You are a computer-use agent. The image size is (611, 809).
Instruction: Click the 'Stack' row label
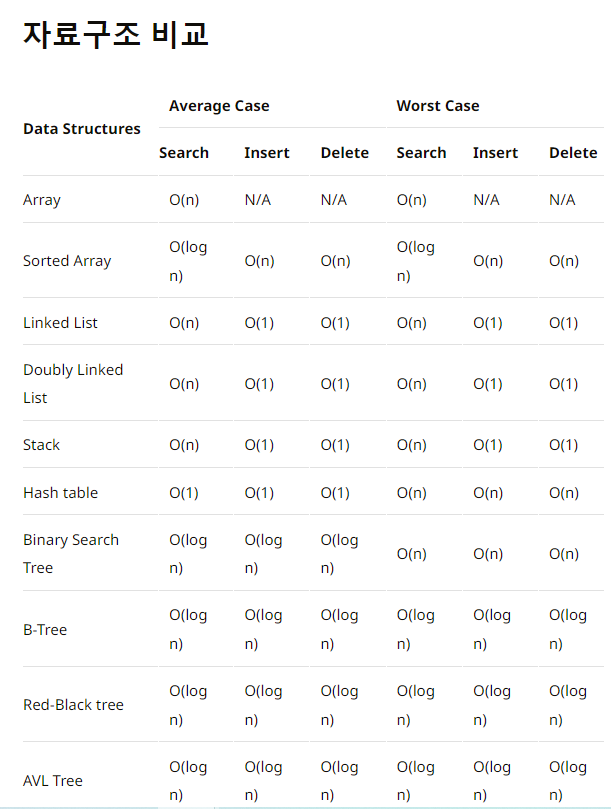point(42,445)
